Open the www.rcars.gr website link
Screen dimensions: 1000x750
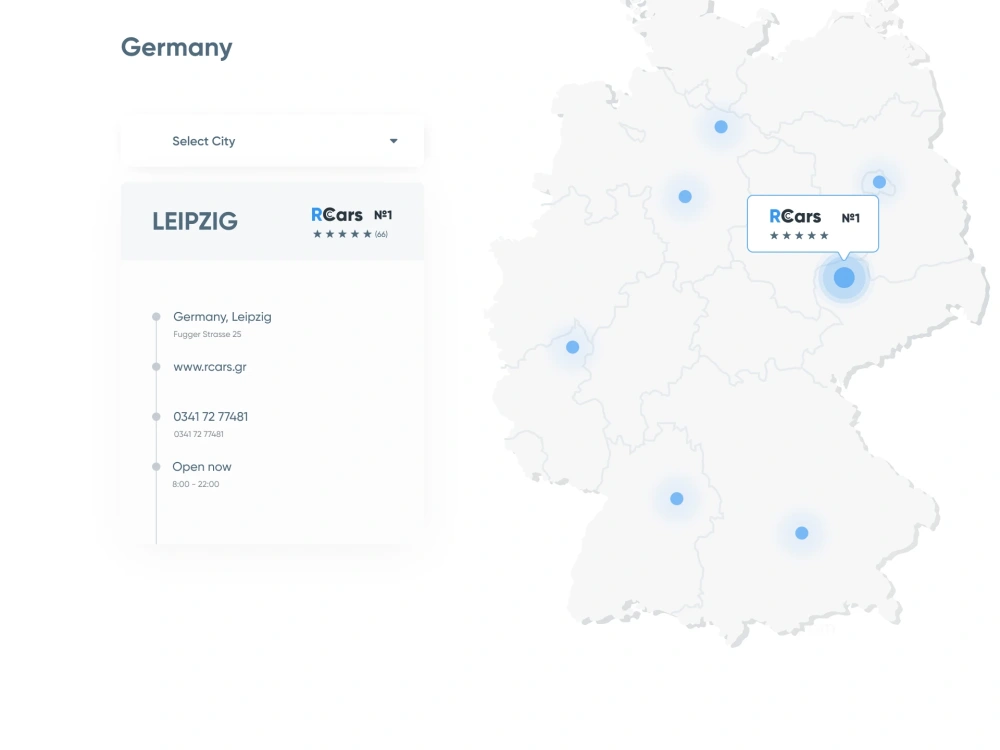click(210, 367)
